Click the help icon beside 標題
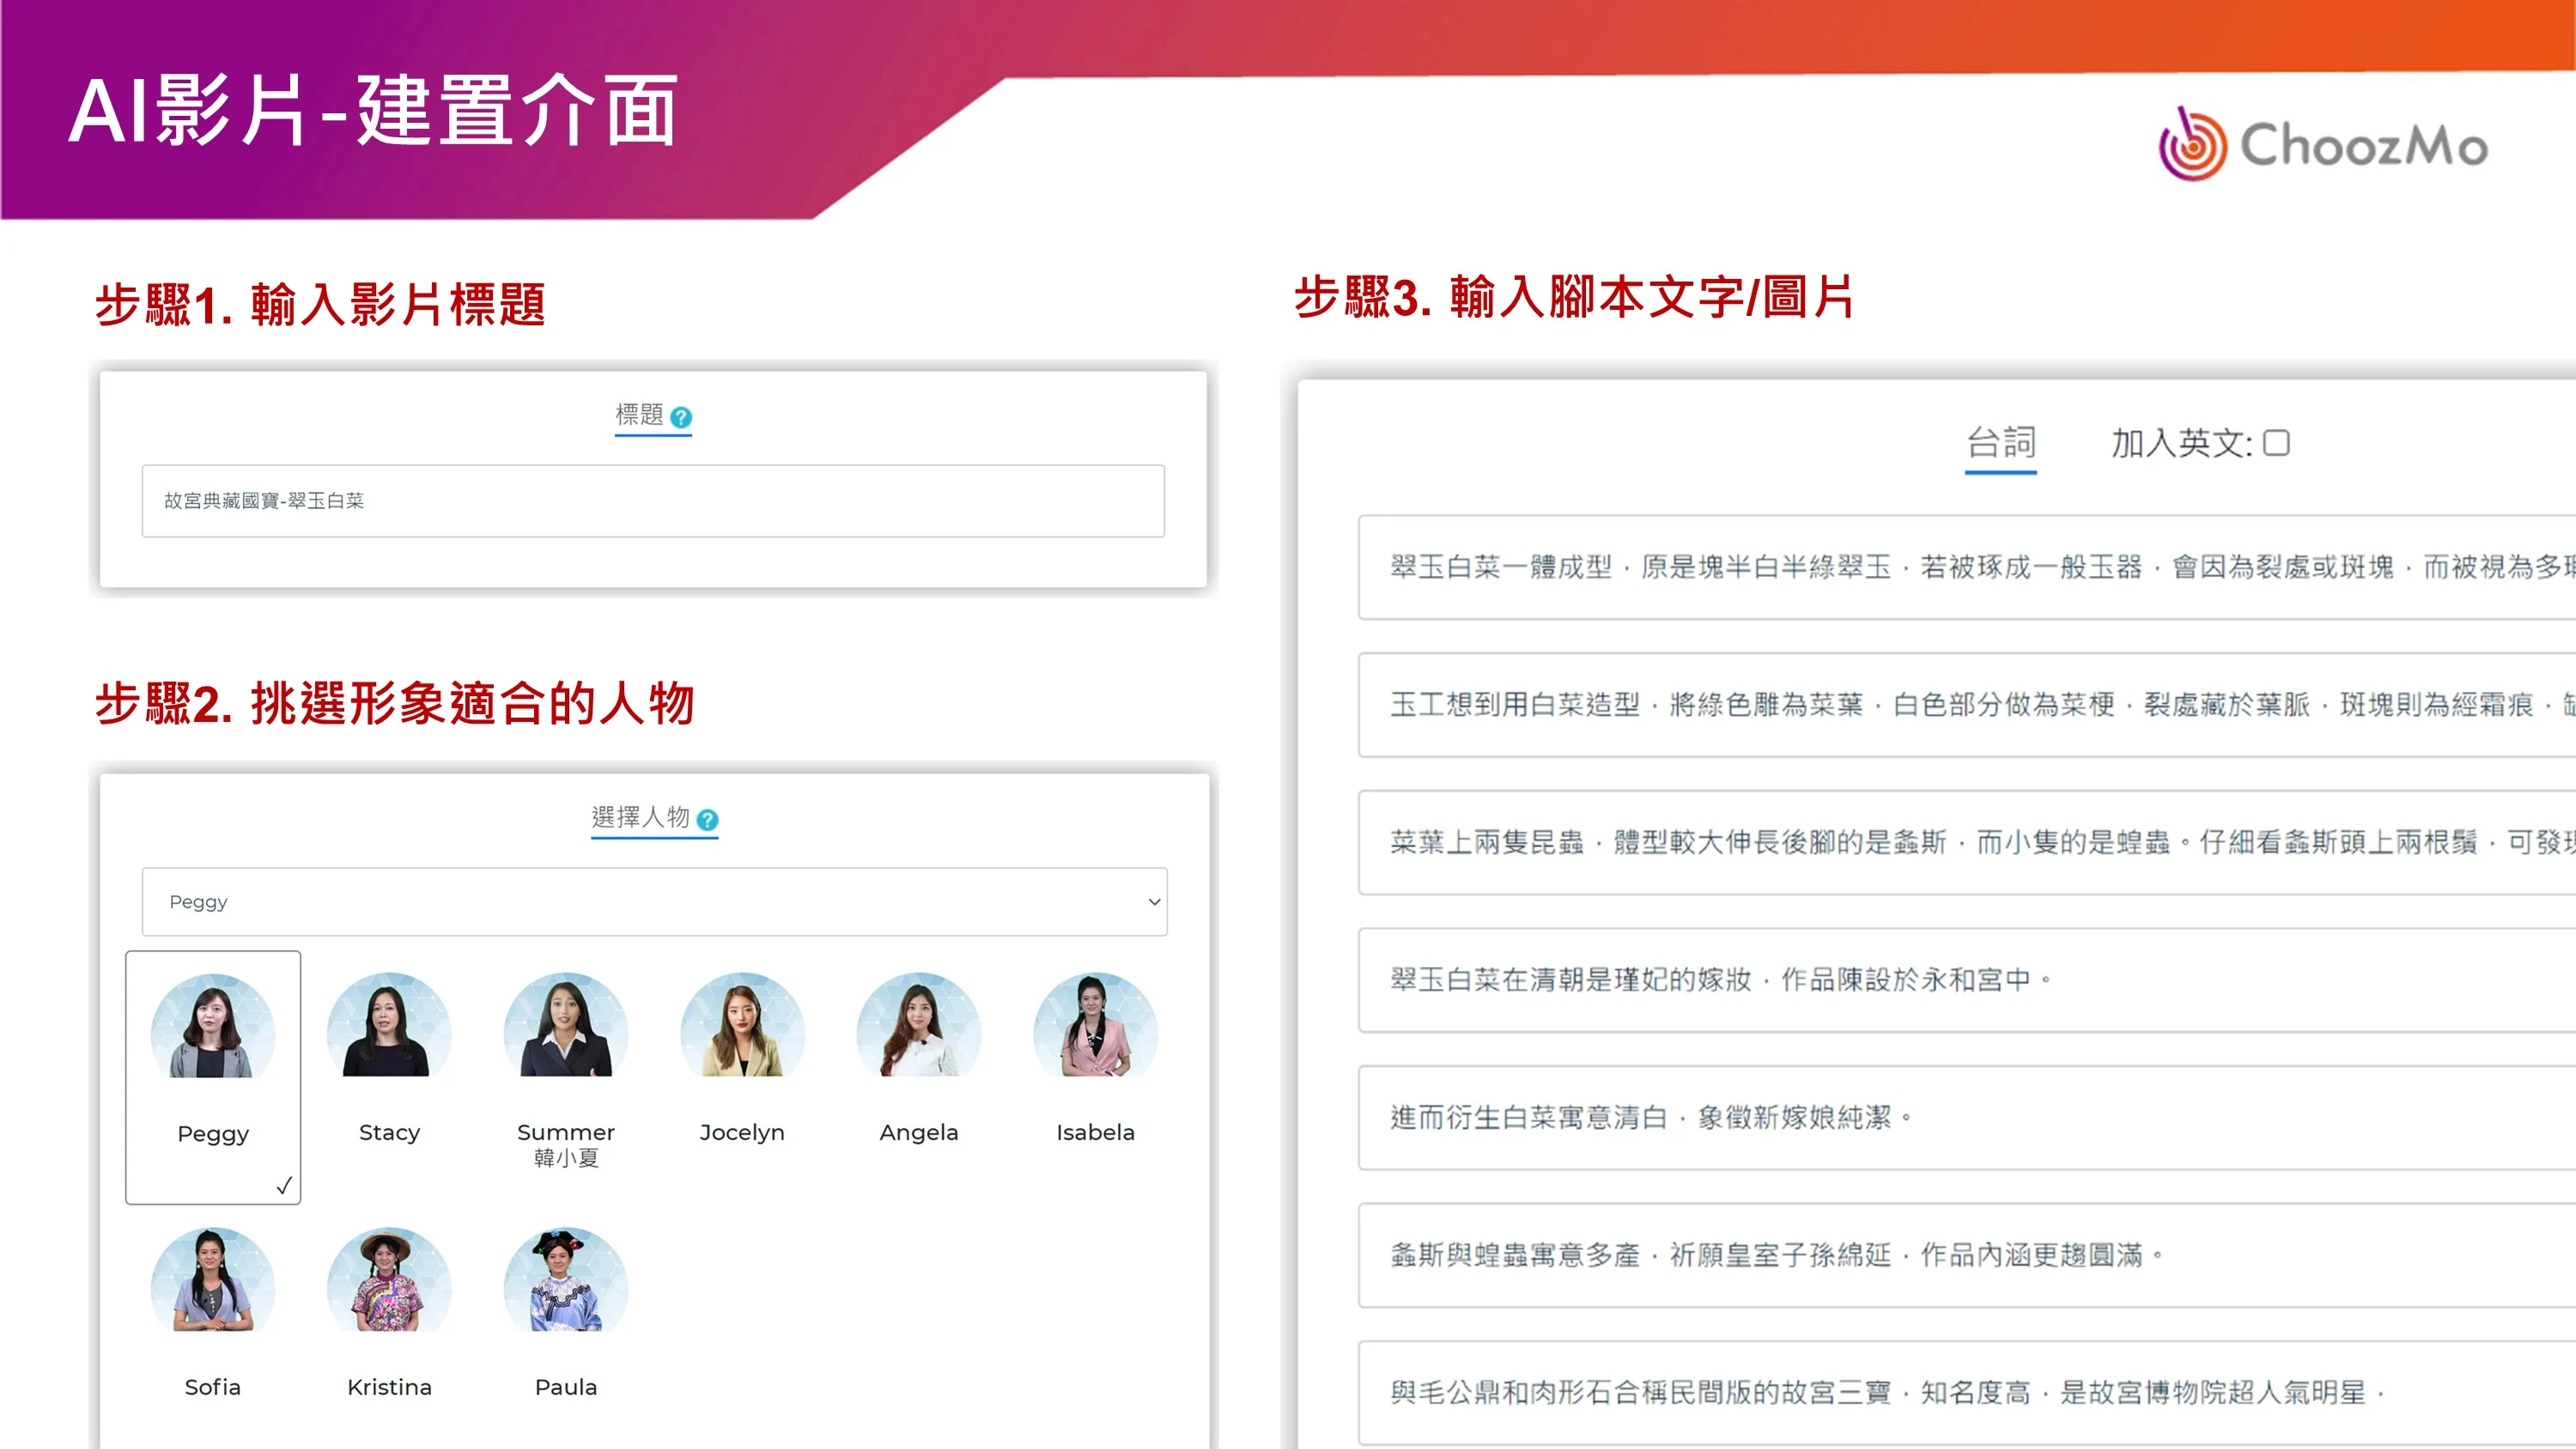 click(681, 417)
